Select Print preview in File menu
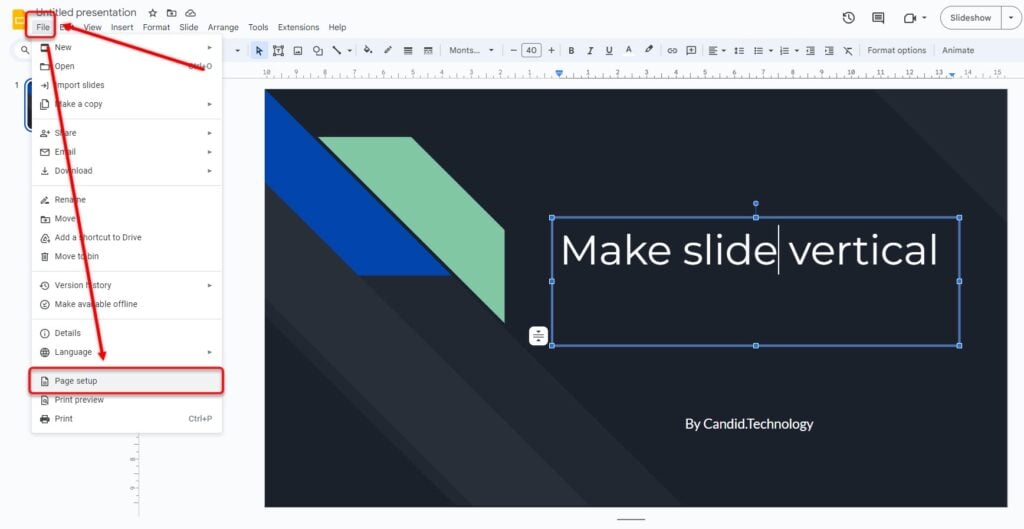The height and width of the screenshot is (529, 1024). point(79,400)
